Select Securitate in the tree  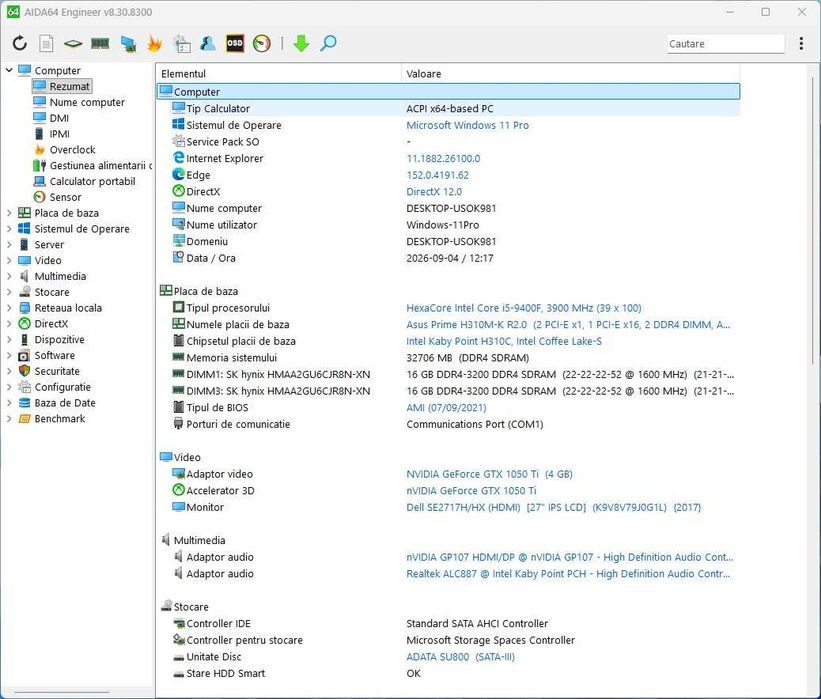click(57, 371)
